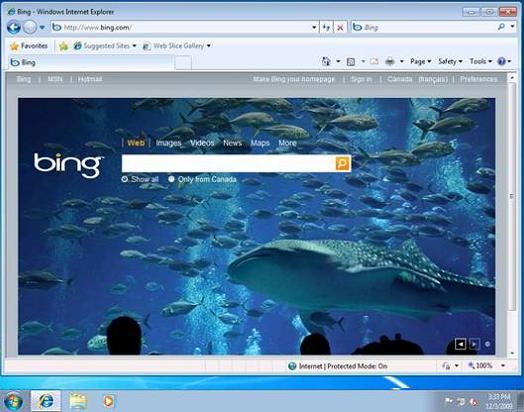Click the main Bing search text box
The height and width of the screenshot is (412, 524).
pyautogui.click(x=229, y=163)
